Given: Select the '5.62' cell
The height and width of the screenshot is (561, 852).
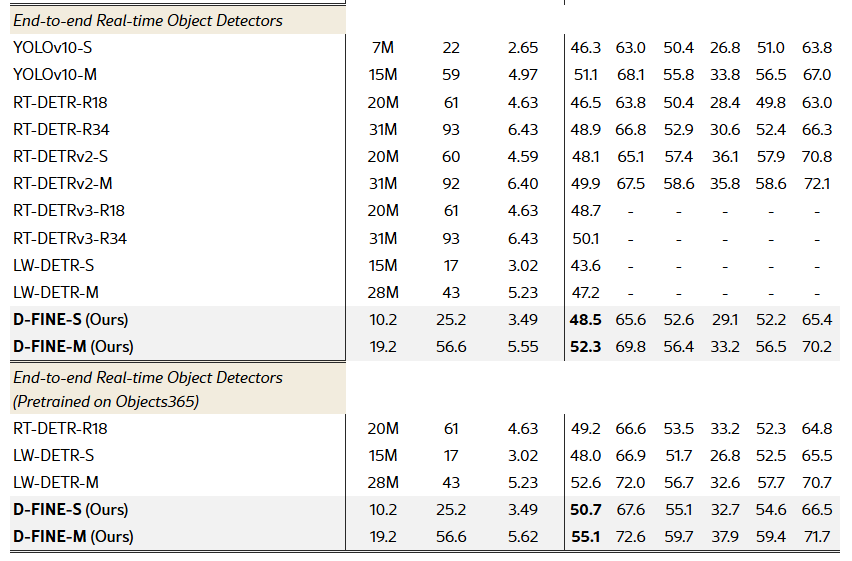Looking at the screenshot, I should pyautogui.click(x=523, y=537).
